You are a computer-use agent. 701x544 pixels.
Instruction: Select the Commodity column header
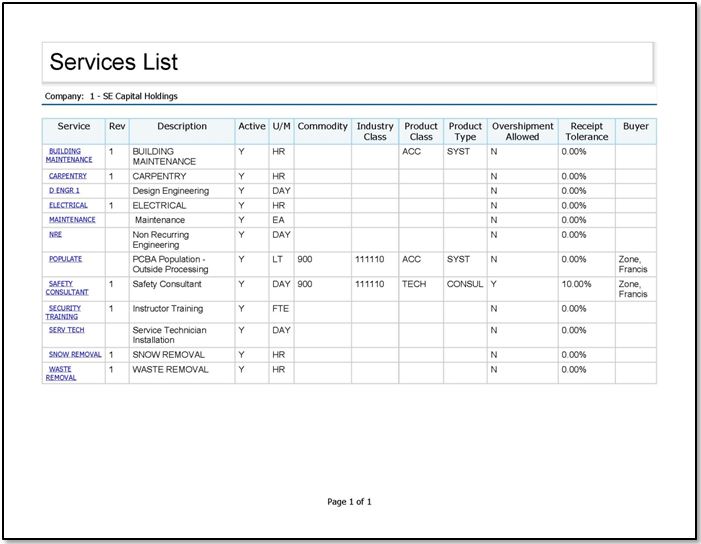click(322, 127)
